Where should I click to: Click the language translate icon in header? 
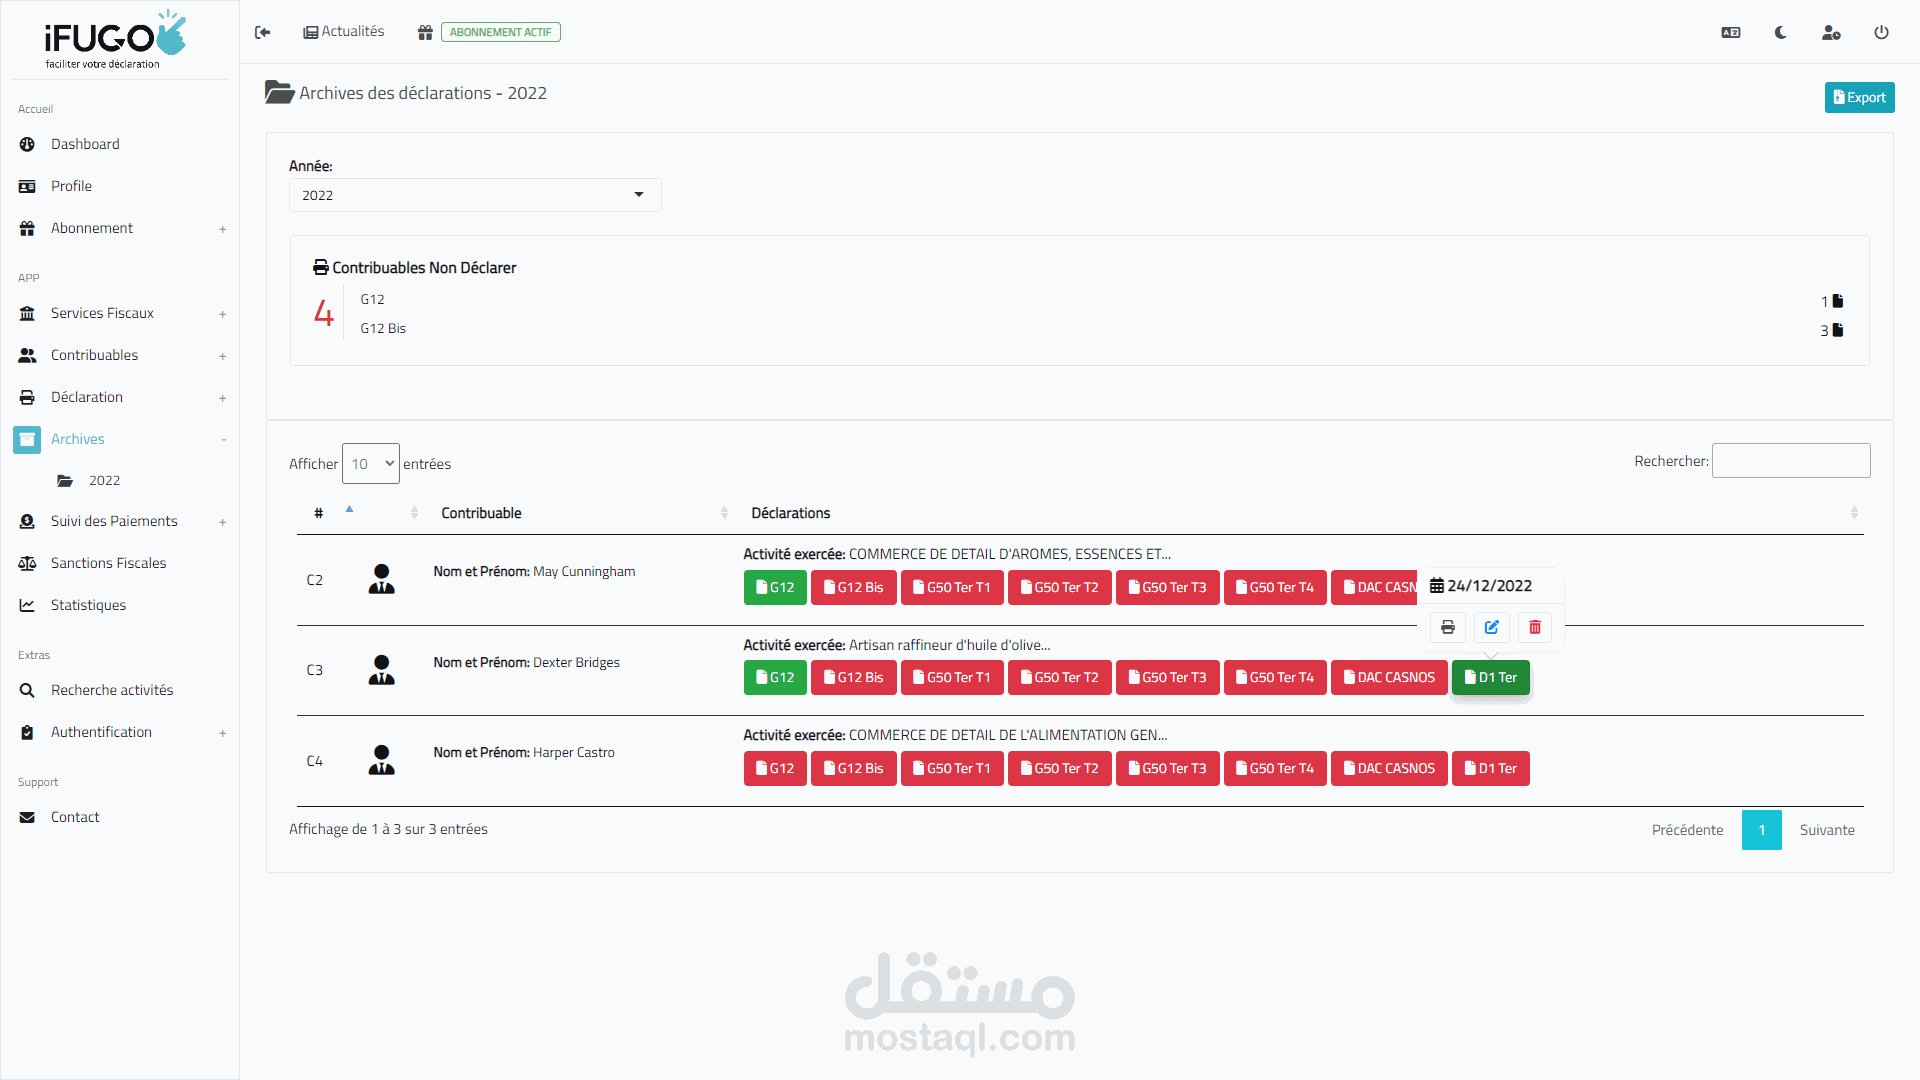(x=1730, y=32)
